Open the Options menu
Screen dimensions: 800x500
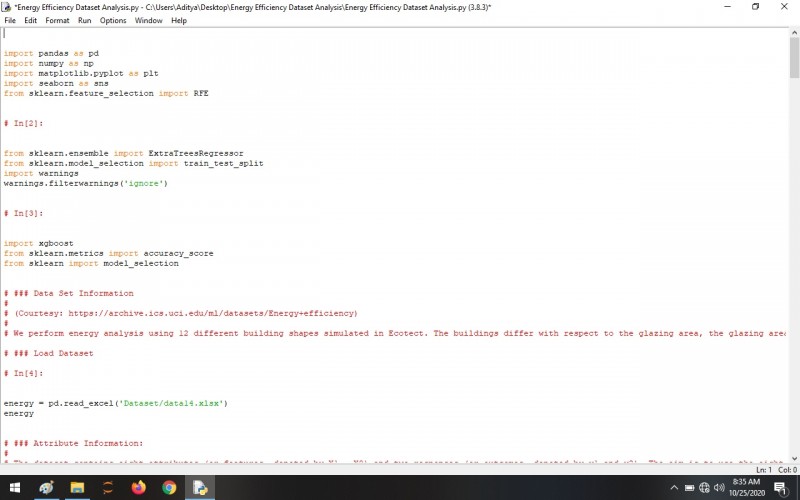pos(113,20)
